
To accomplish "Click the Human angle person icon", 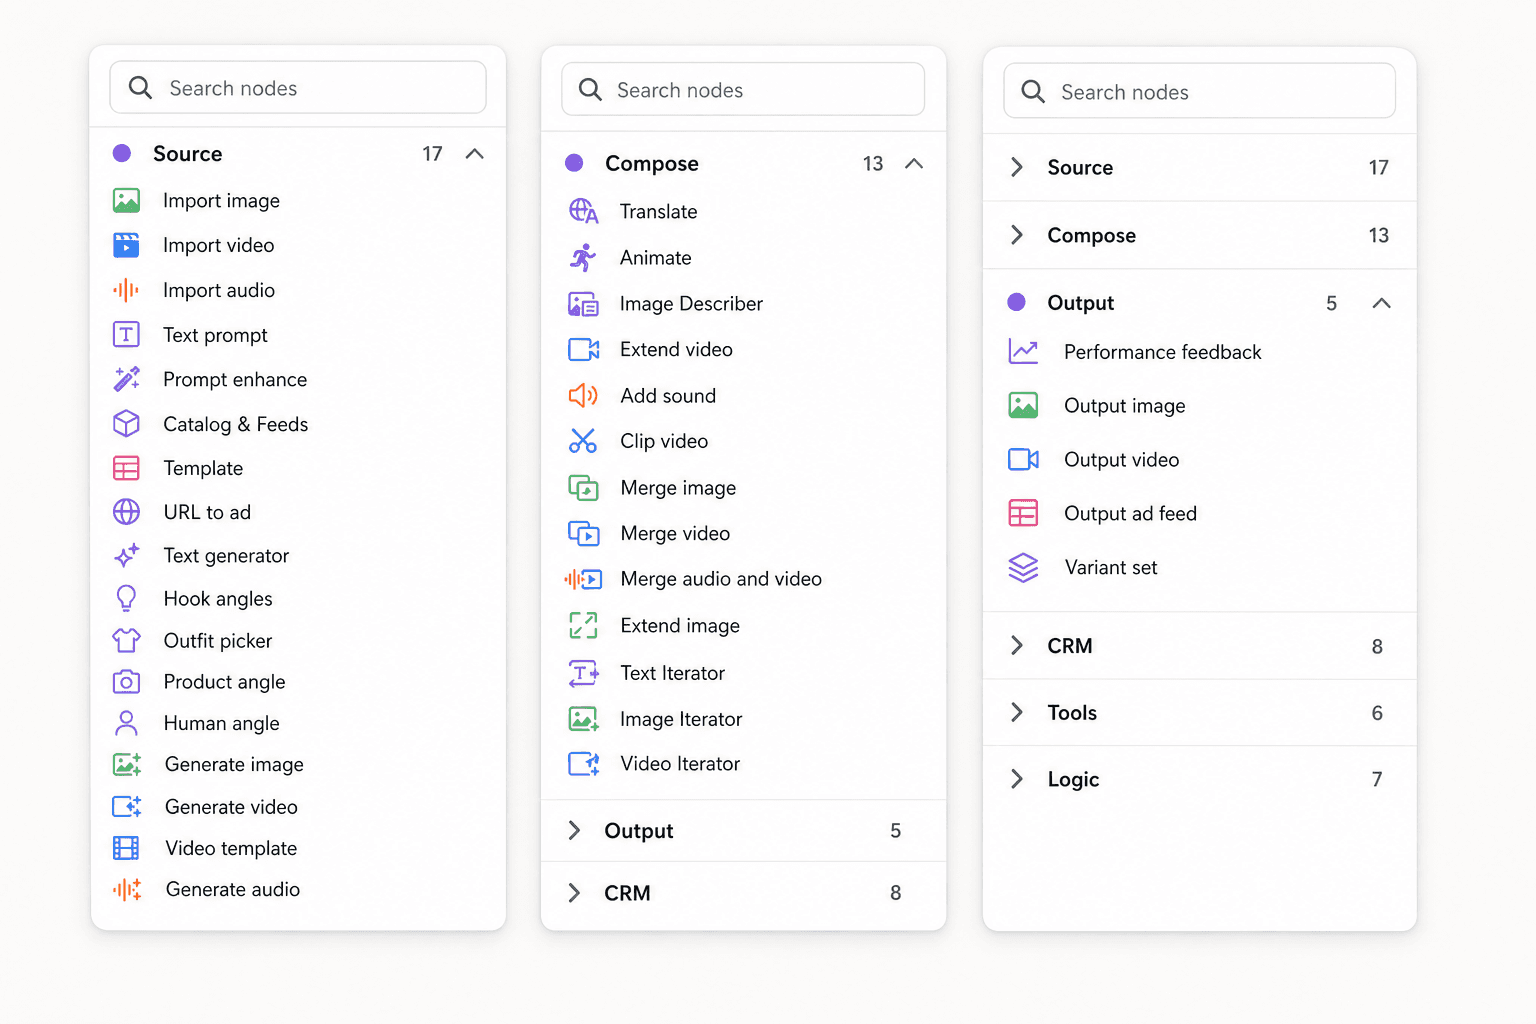I will click(x=126, y=723).
